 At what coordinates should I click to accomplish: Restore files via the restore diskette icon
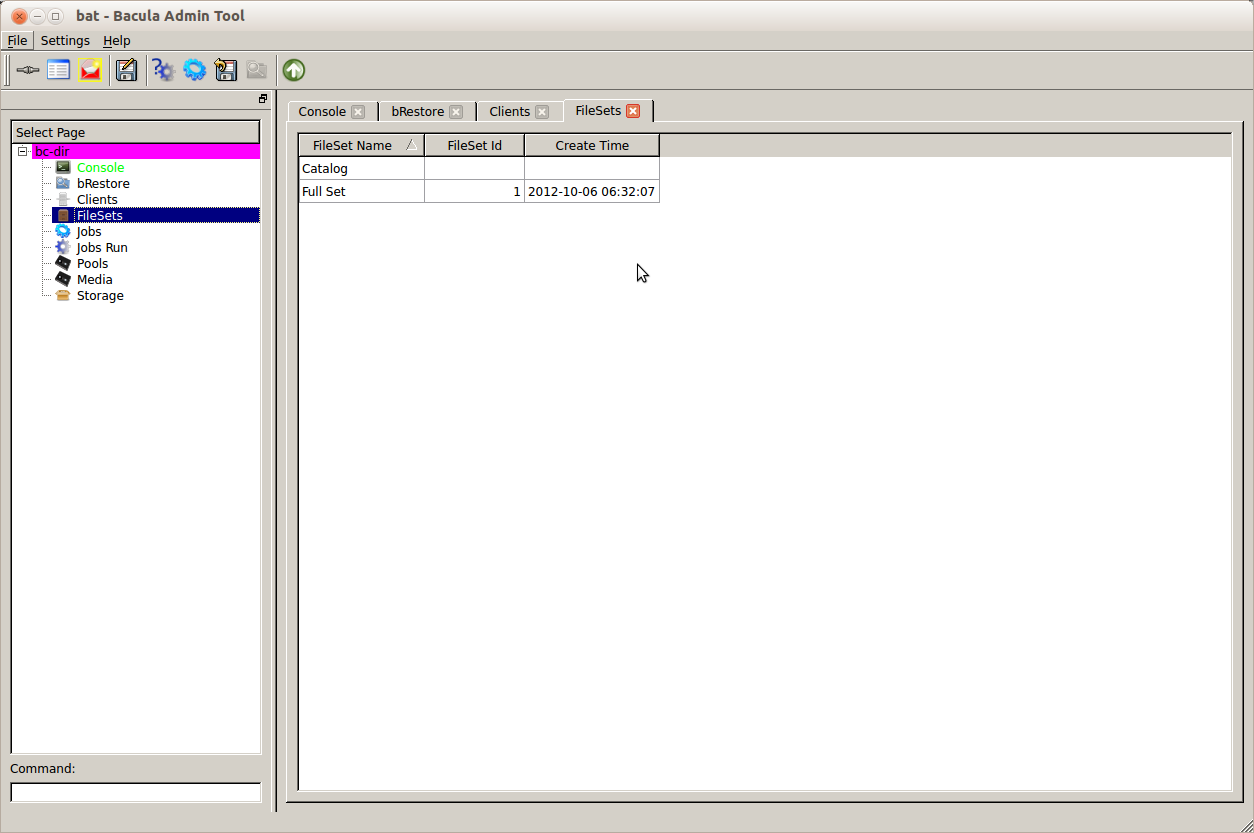(x=226, y=70)
